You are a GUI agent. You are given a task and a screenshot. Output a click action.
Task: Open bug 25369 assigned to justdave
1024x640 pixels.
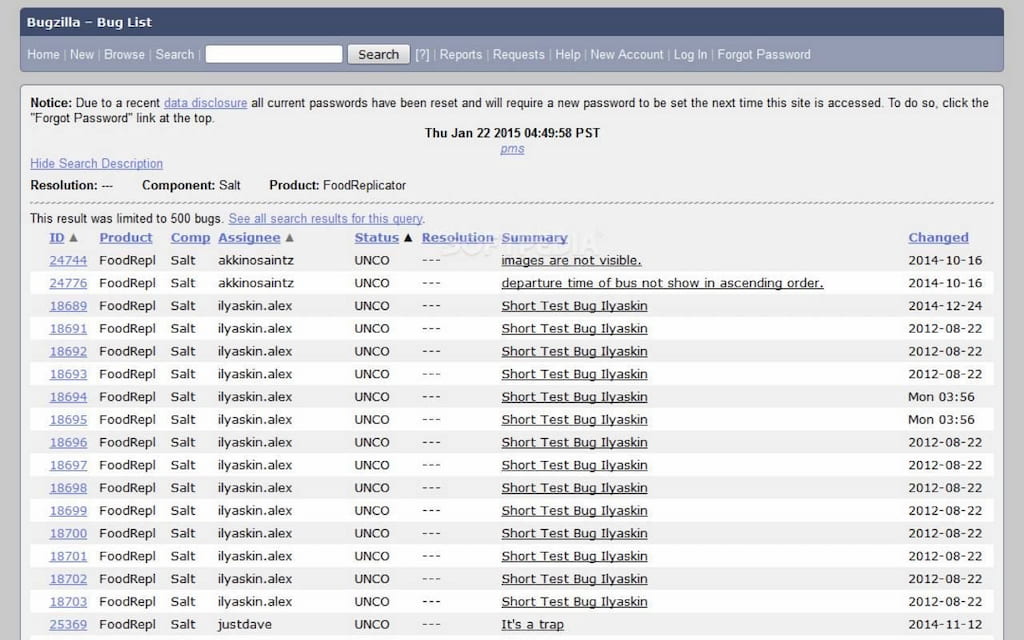pos(67,624)
